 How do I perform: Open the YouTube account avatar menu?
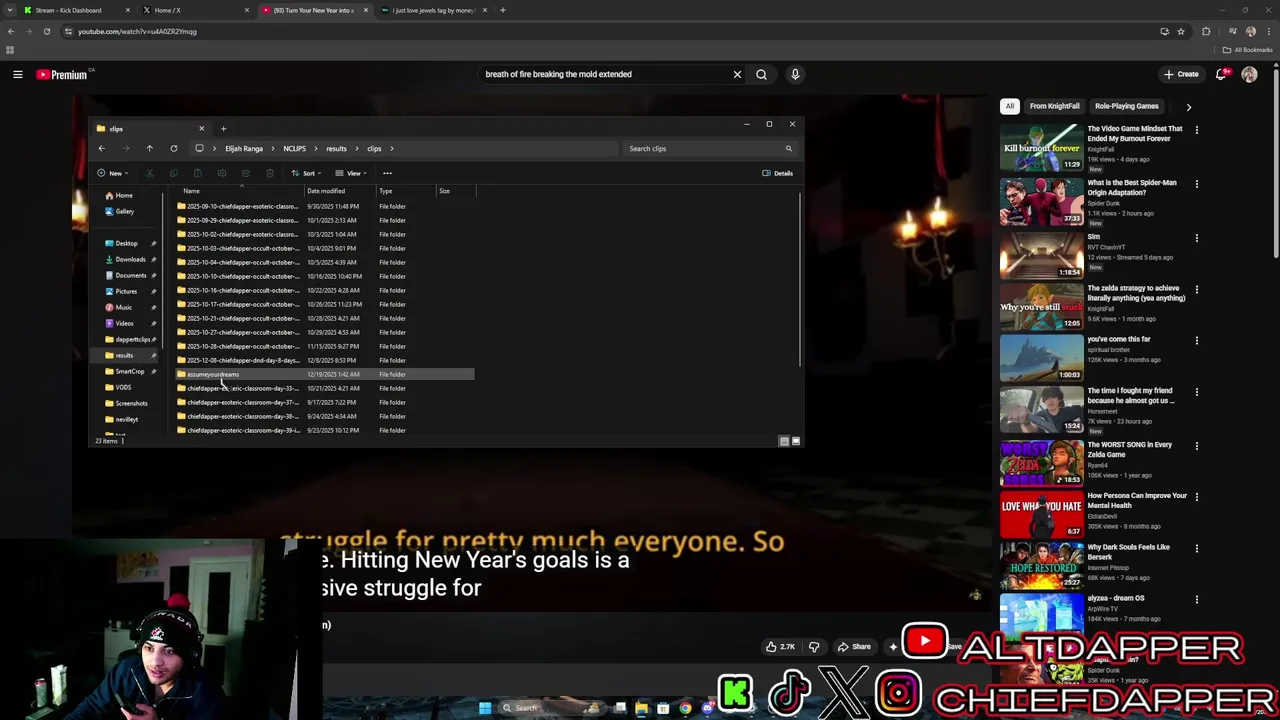coord(1249,74)
